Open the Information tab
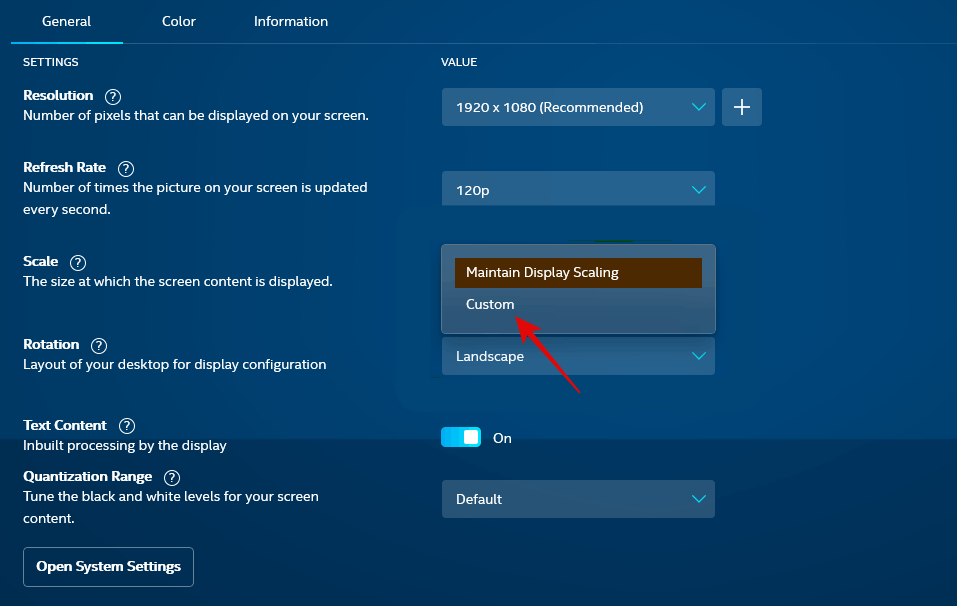Screen dimensions: 957x606 pyautogui.click(x=290, y=21)
